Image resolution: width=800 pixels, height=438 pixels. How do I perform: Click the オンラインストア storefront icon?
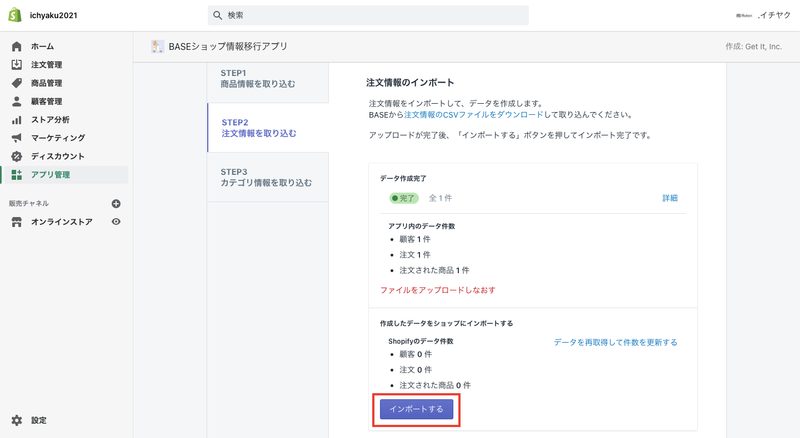tap(16, 222)
